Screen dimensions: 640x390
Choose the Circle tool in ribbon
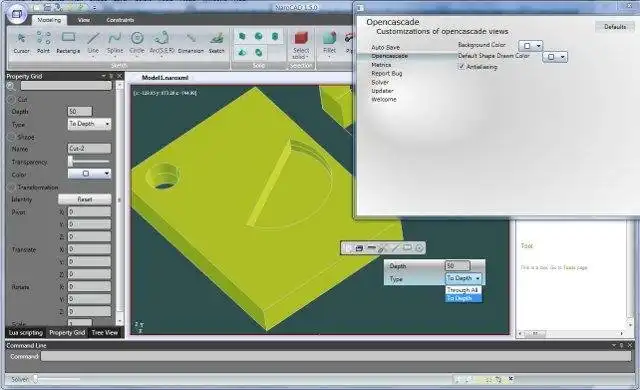(137, 42)
